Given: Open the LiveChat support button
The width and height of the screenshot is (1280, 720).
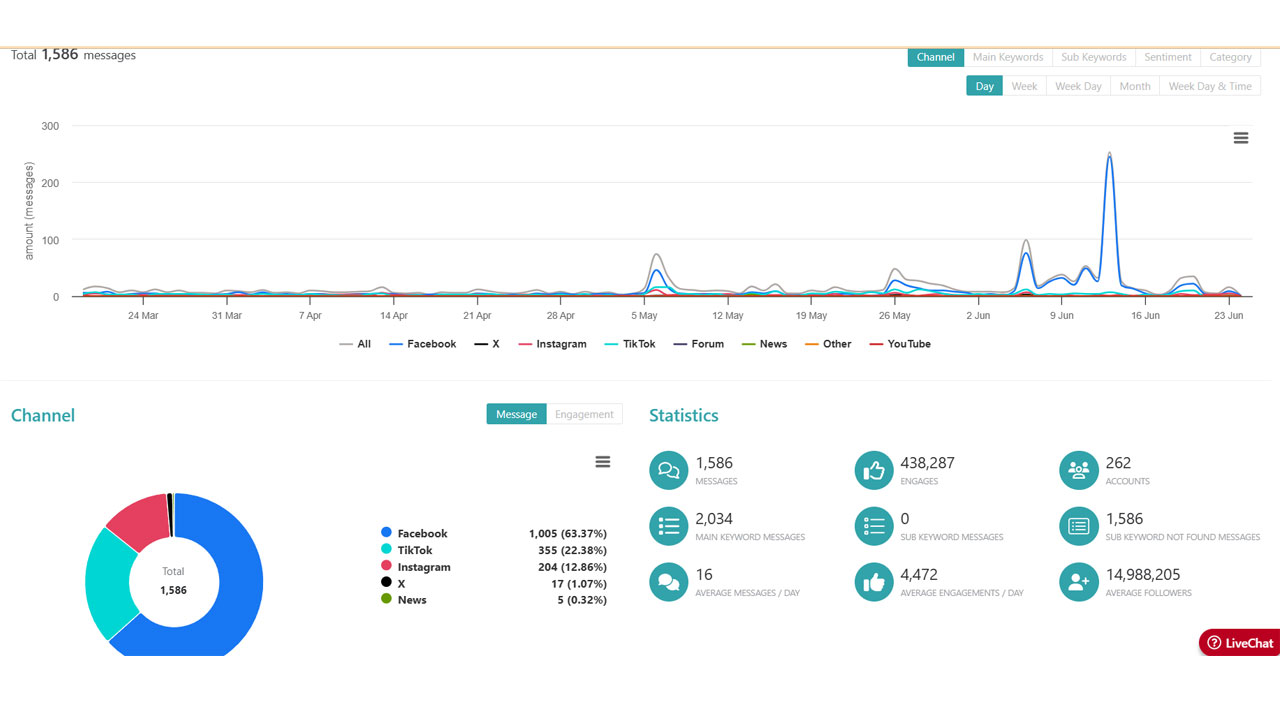Looking at the screenshot, I should coord(1240,643).
